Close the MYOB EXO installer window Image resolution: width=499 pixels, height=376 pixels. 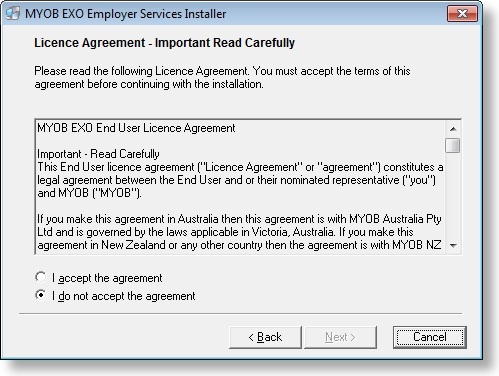pyautogui.click(x=462, y=14)
